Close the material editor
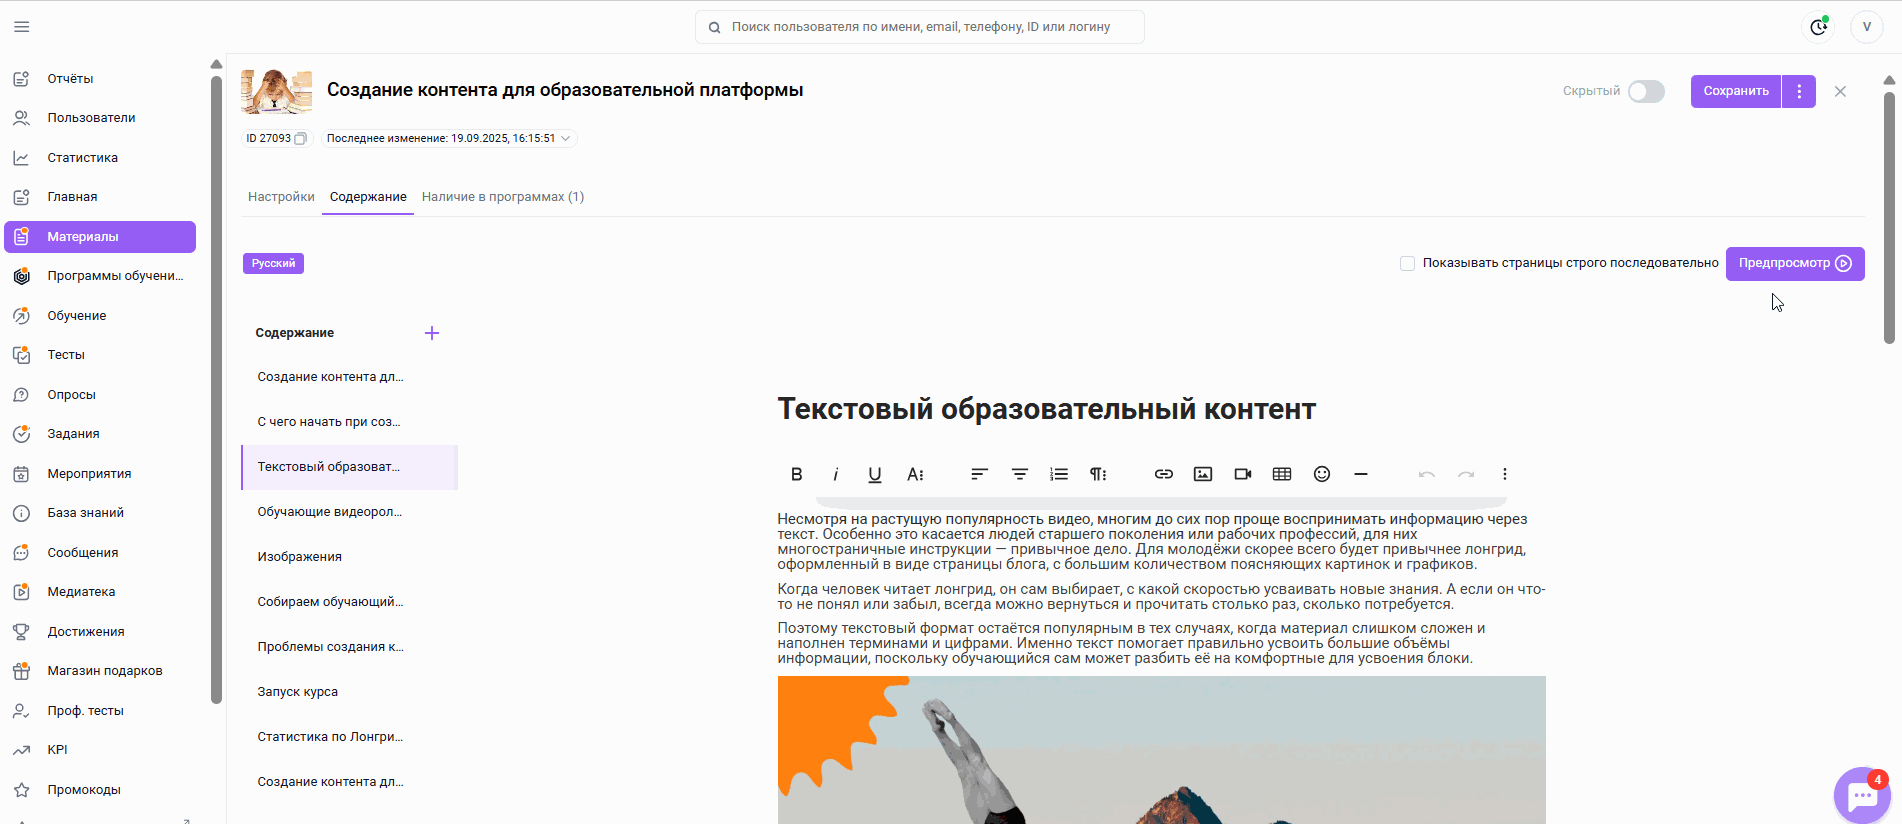 click(1840, 91)
